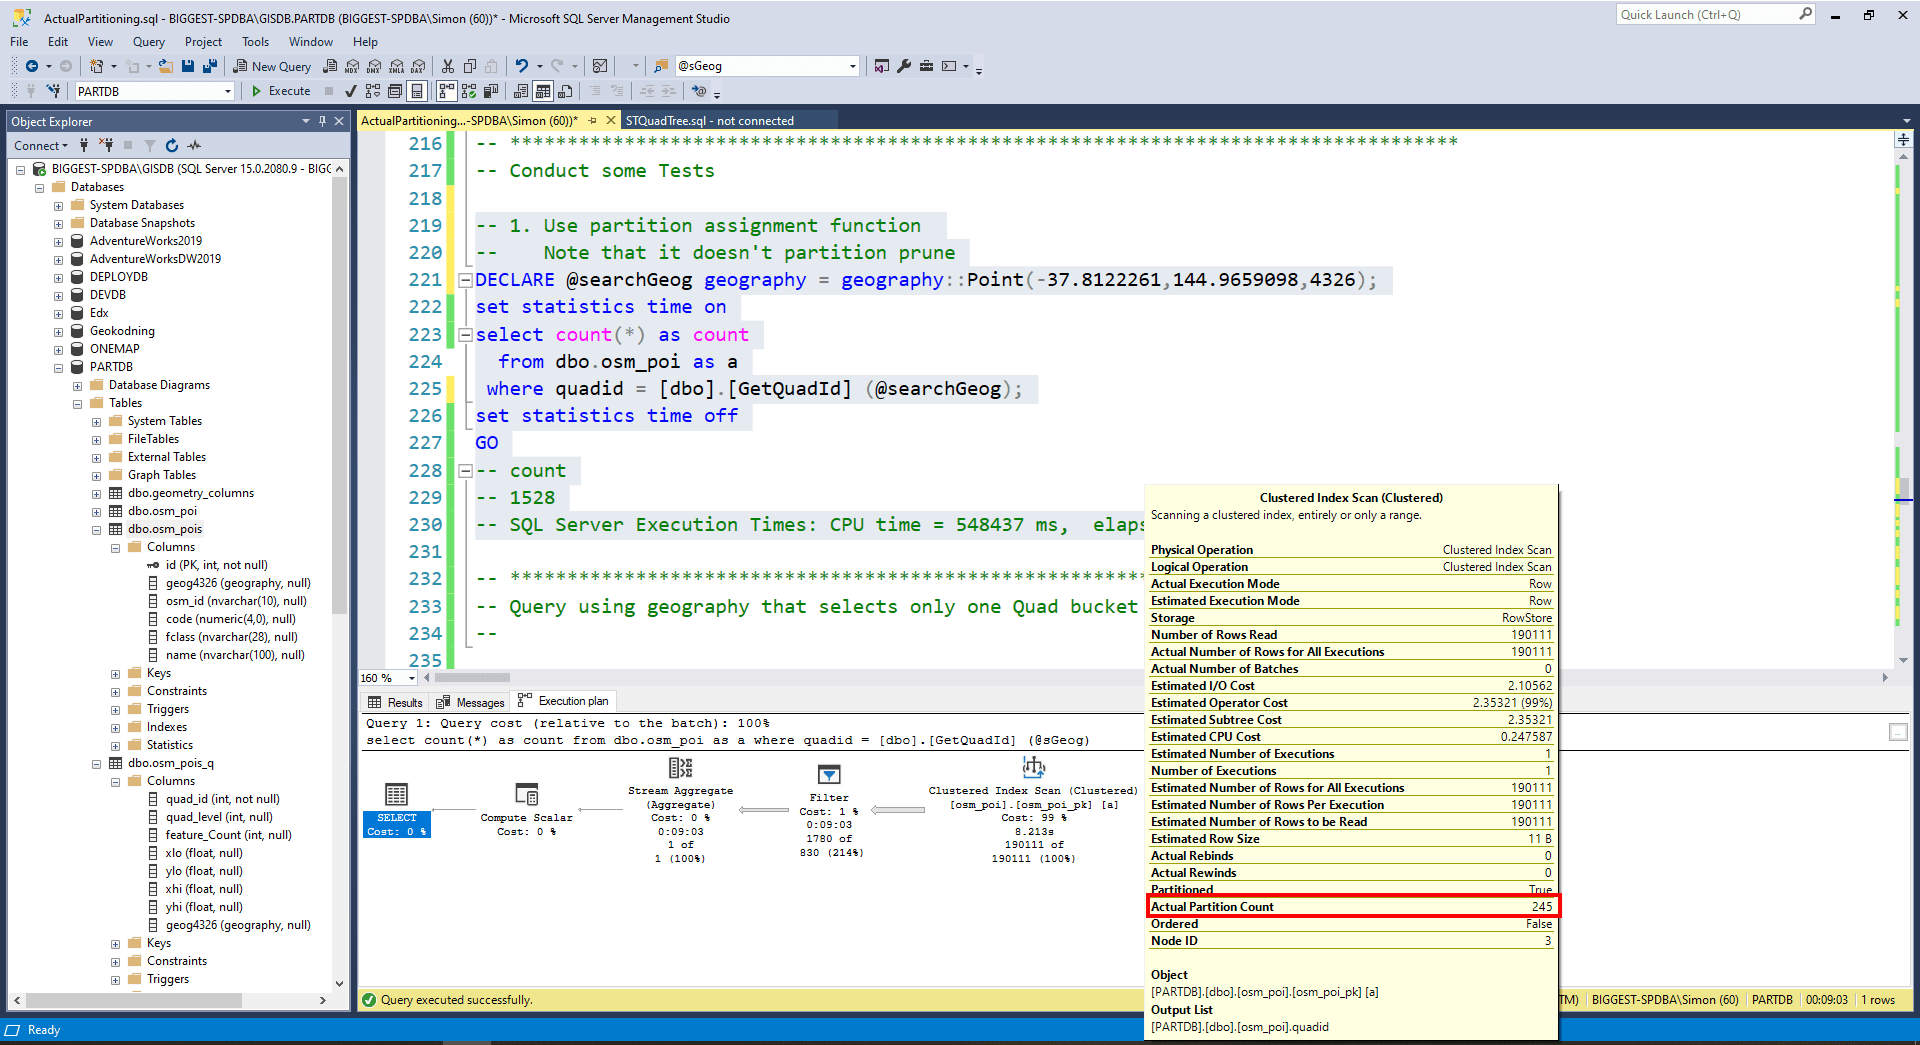Toggle results output to grid mode
The image size is (1920, 1045).
[x=543, y=91]
